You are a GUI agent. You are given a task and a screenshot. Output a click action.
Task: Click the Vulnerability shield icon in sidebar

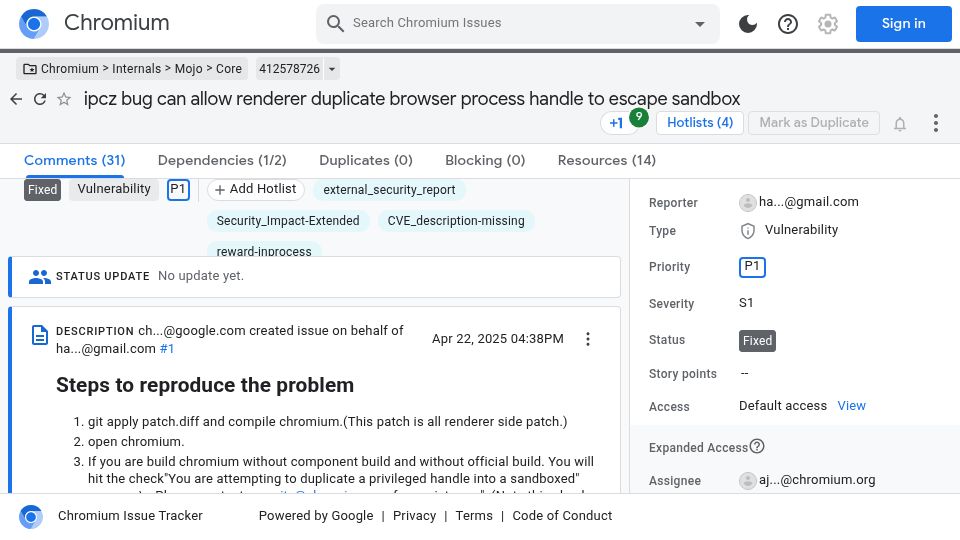748,231
